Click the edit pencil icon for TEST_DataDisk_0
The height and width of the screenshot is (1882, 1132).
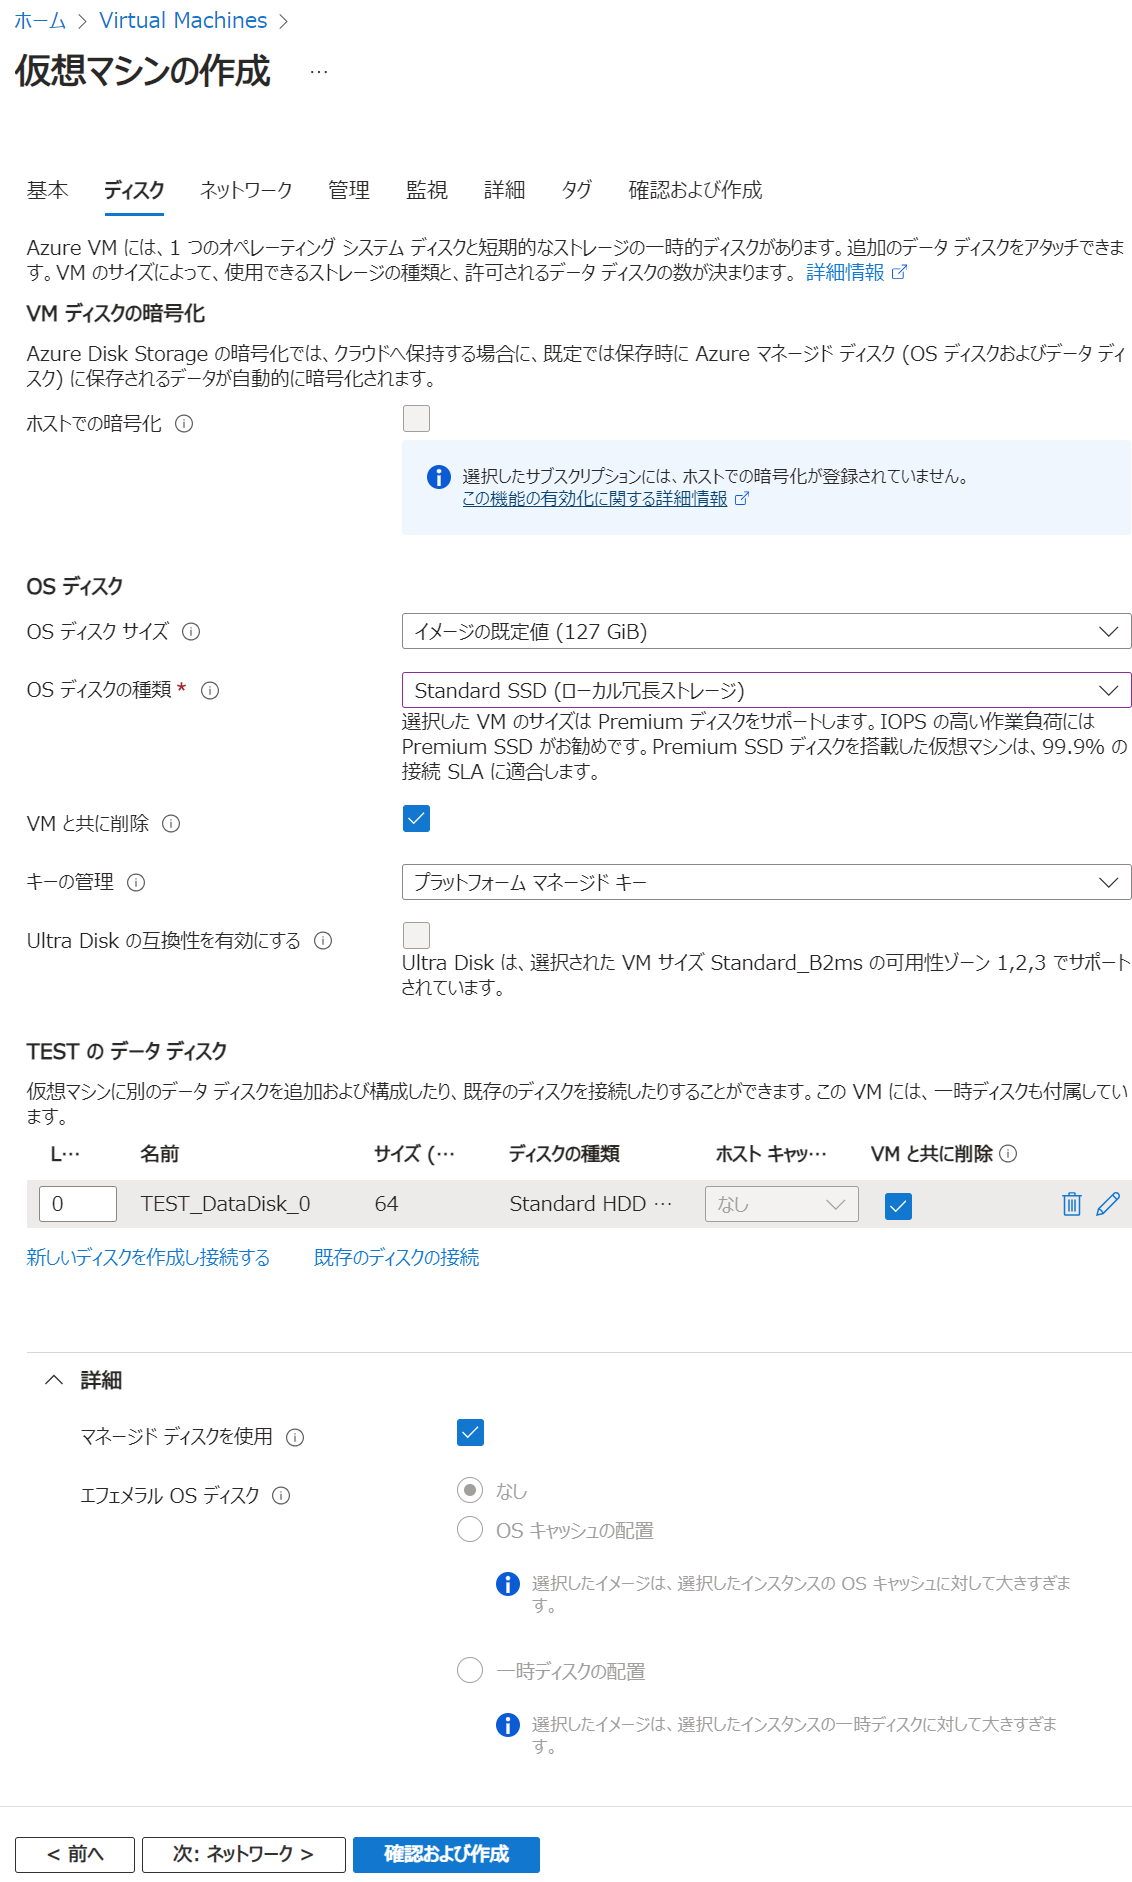1108,1204
